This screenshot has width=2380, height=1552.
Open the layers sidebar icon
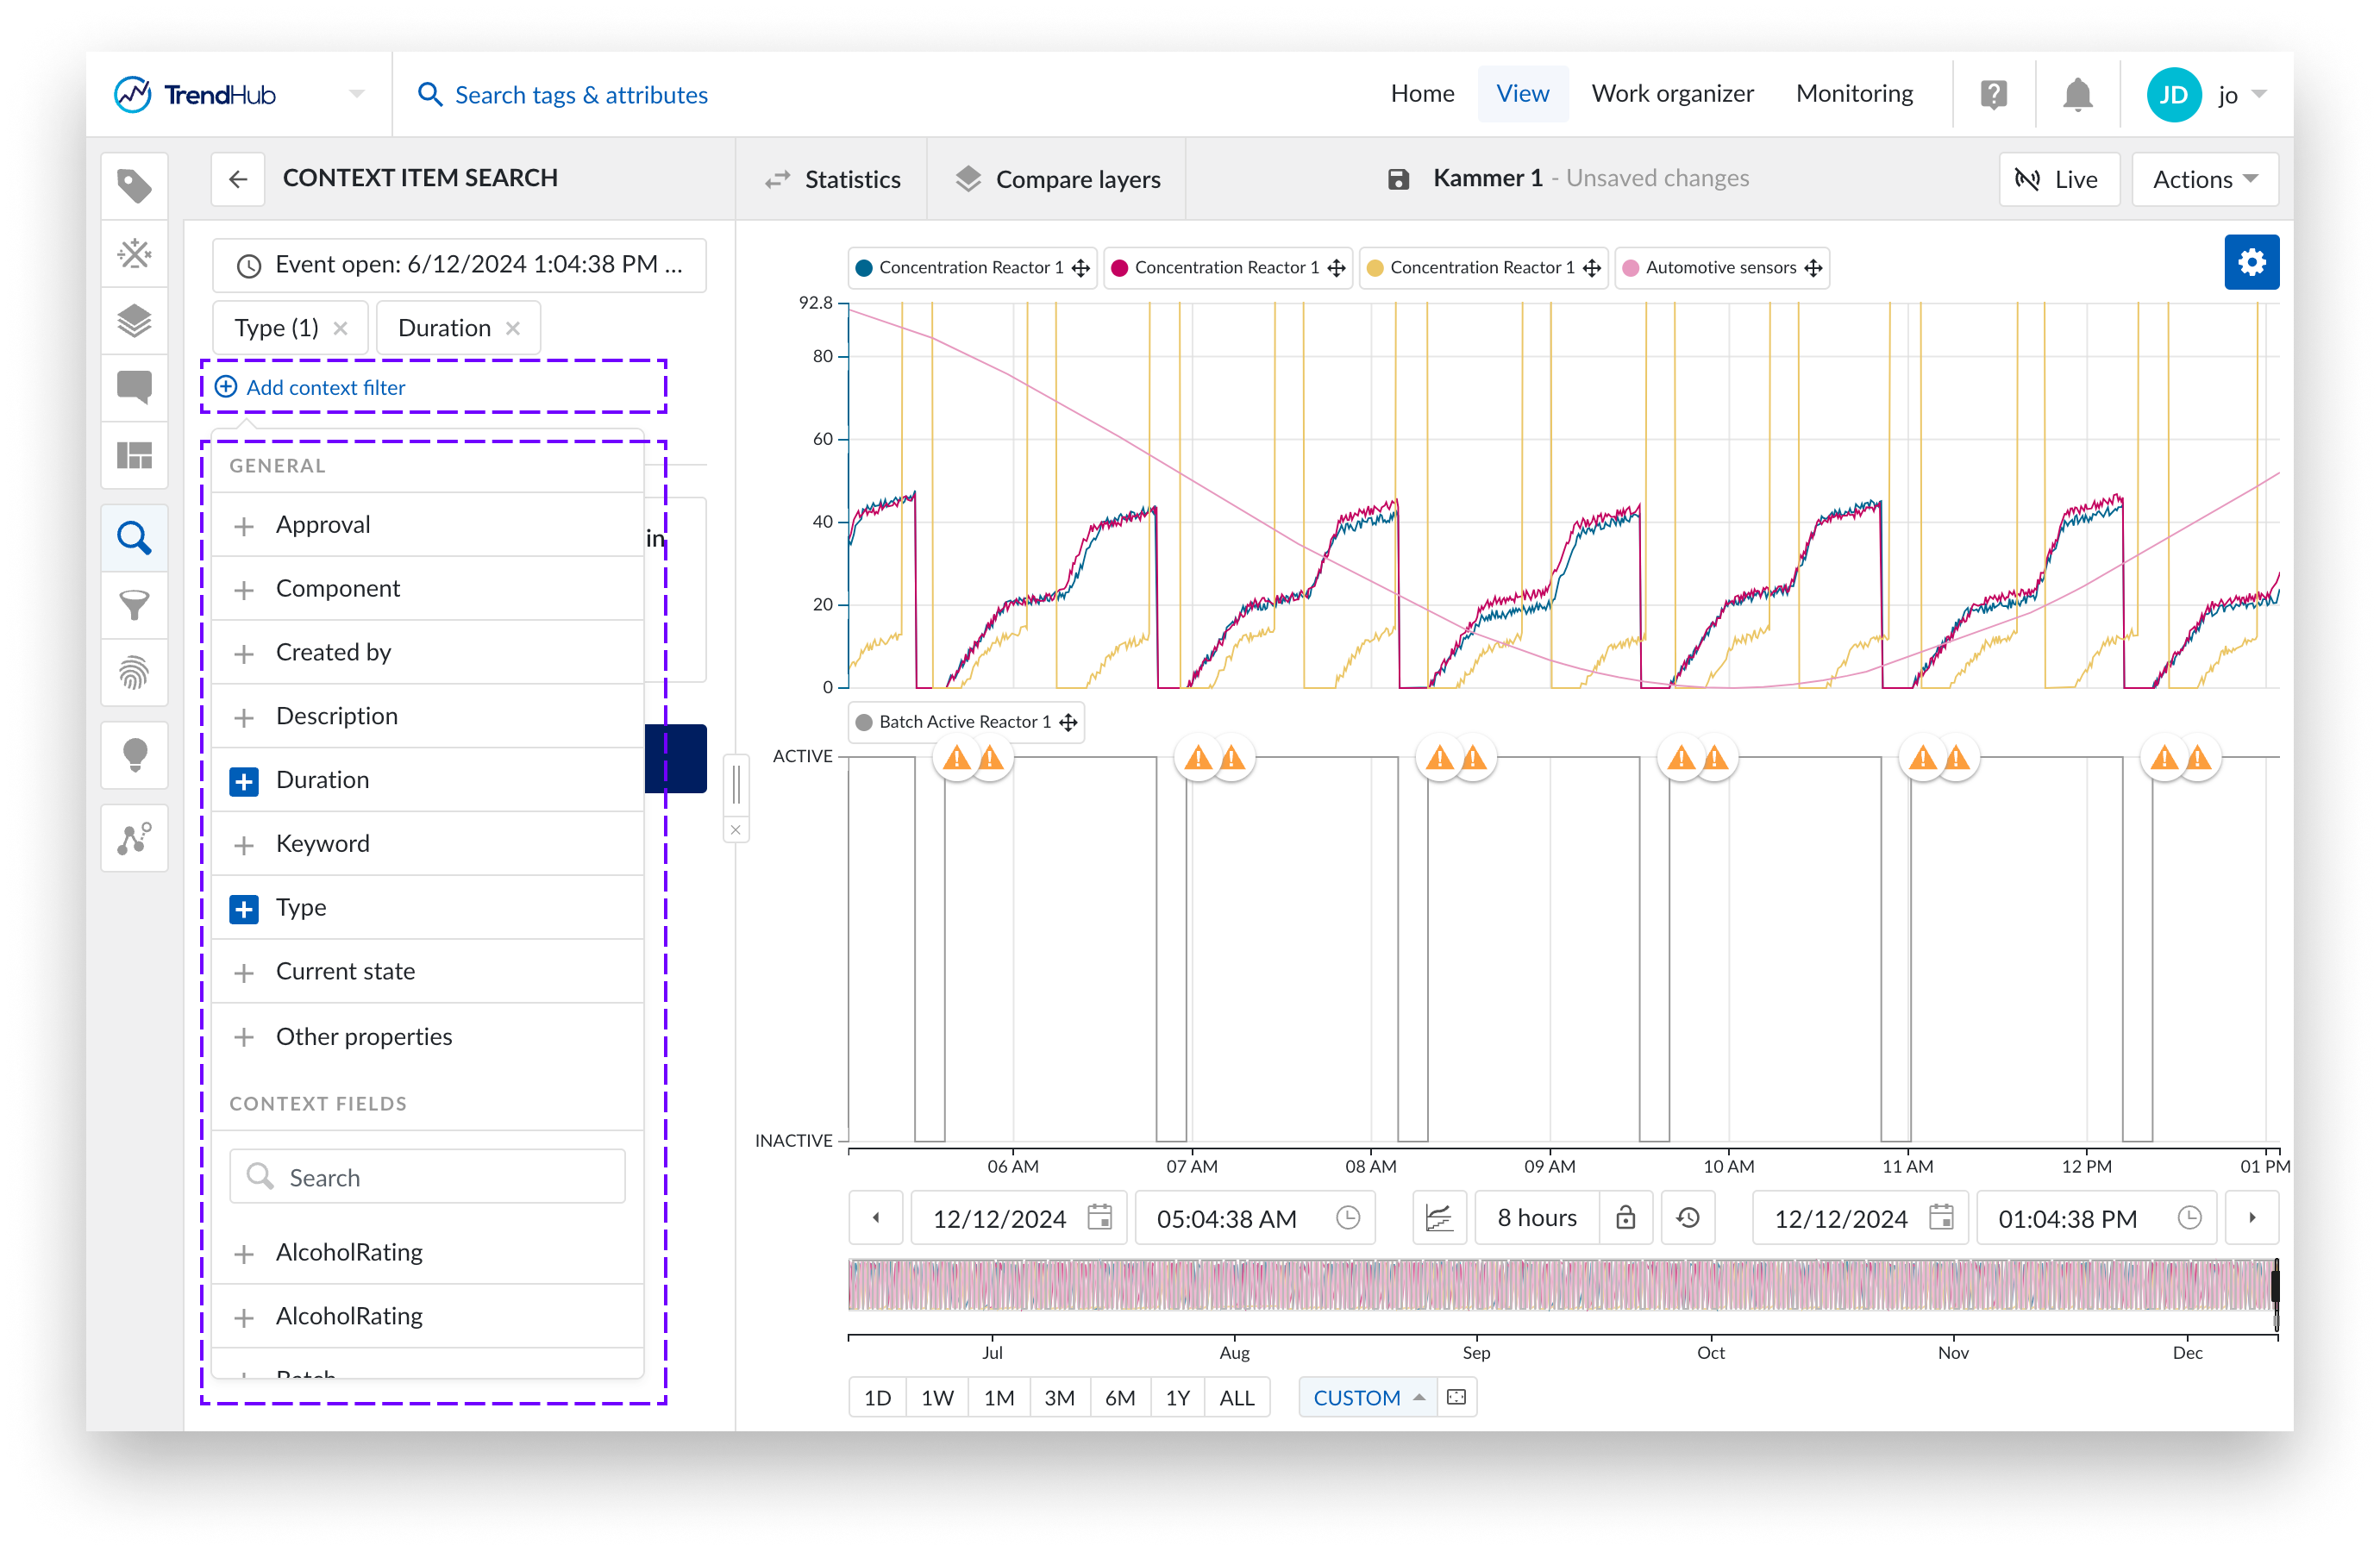click(x=134, y=321)
